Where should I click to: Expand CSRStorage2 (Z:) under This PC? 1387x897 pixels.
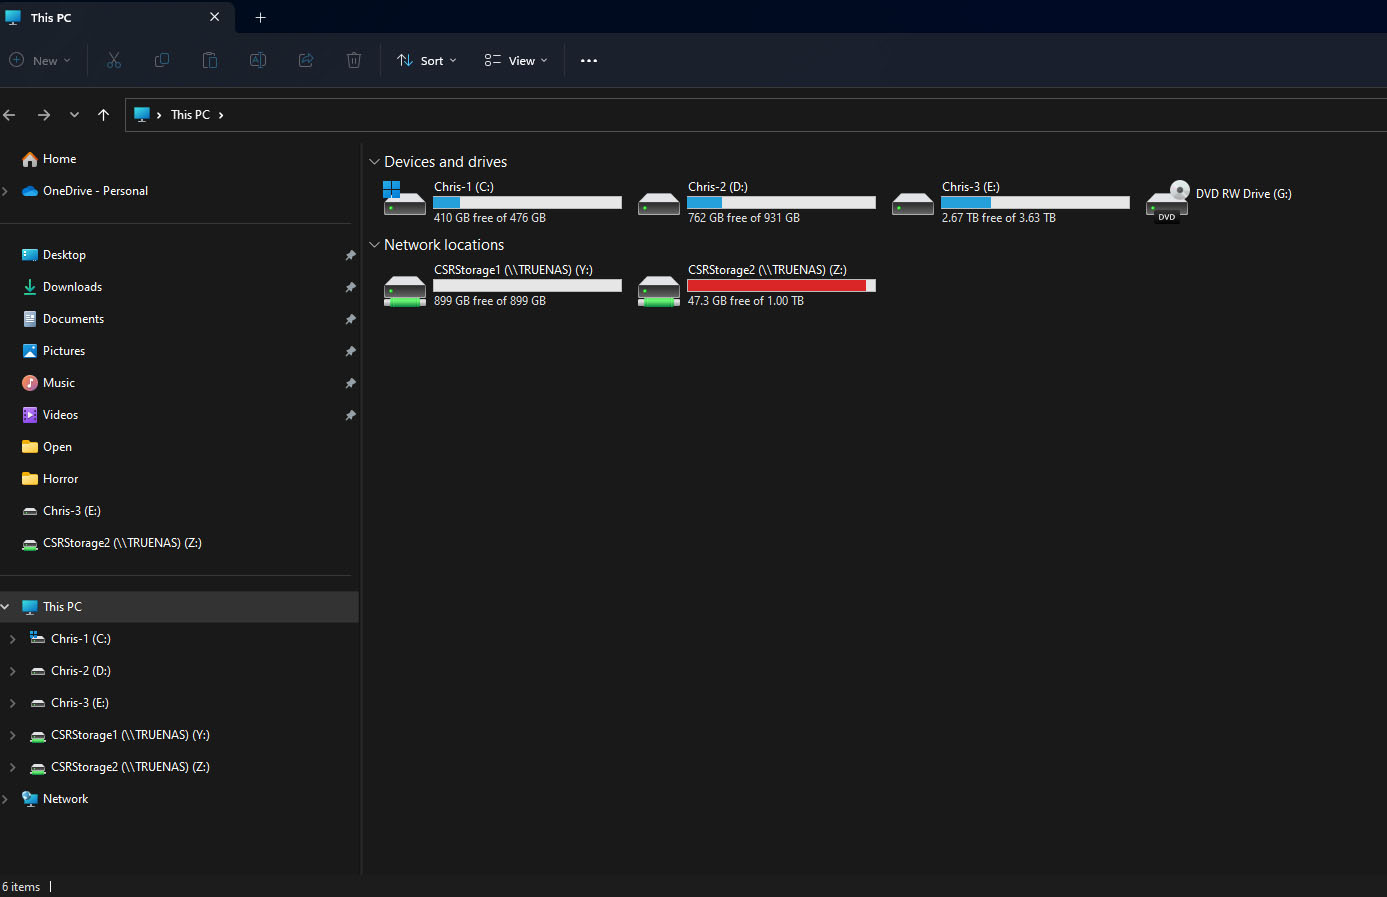(x=12, y=767)
